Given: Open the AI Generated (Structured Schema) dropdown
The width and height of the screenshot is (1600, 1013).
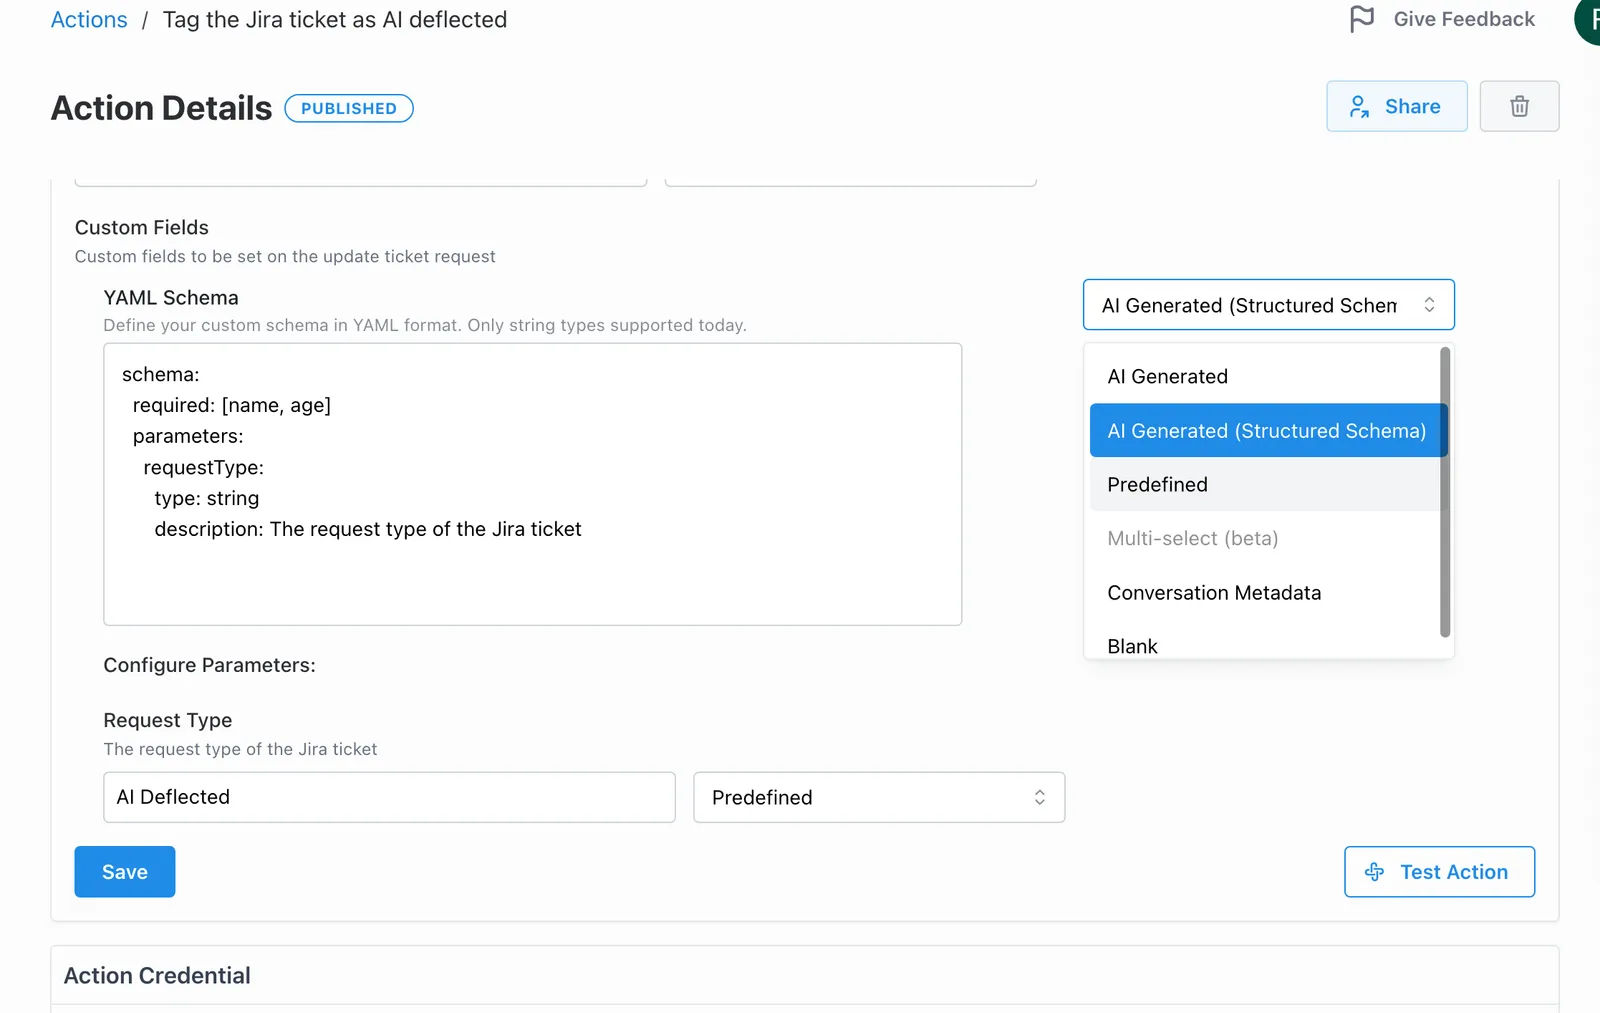Looking at the screenshot, I should [x=1268, y=305].
